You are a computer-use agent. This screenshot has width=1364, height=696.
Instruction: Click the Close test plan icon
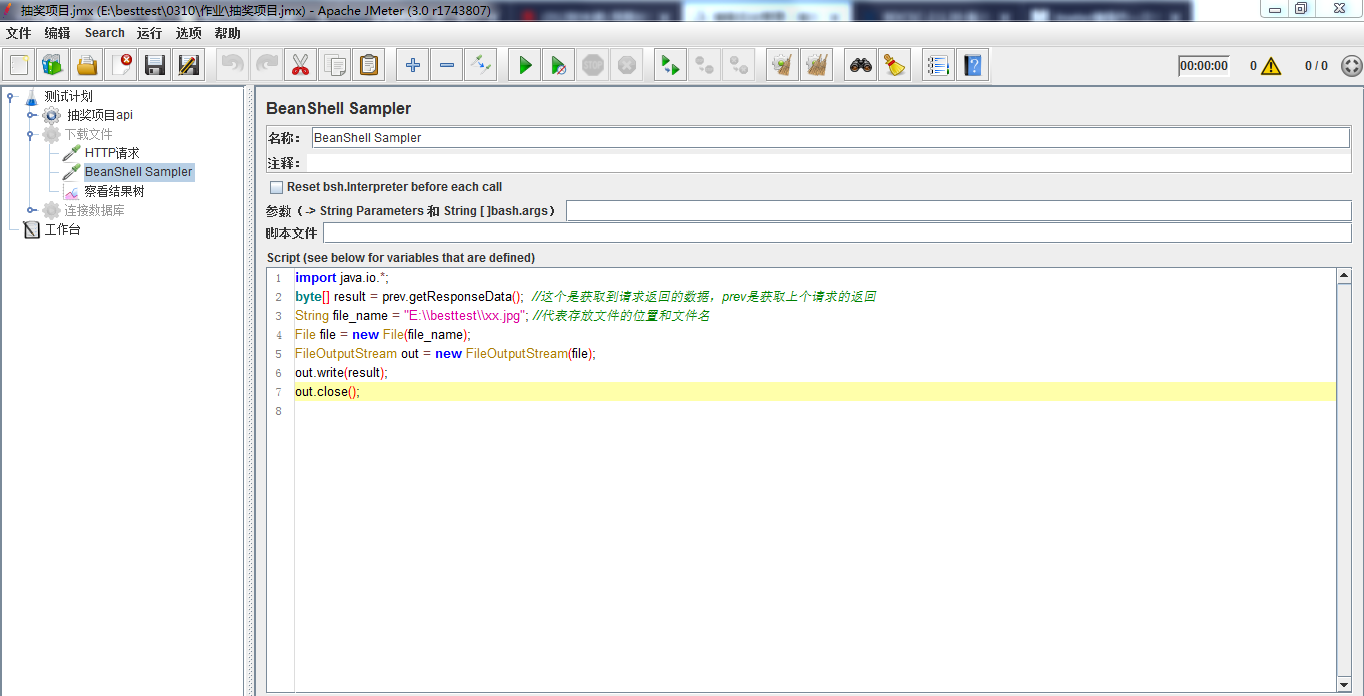pos(121,66)
